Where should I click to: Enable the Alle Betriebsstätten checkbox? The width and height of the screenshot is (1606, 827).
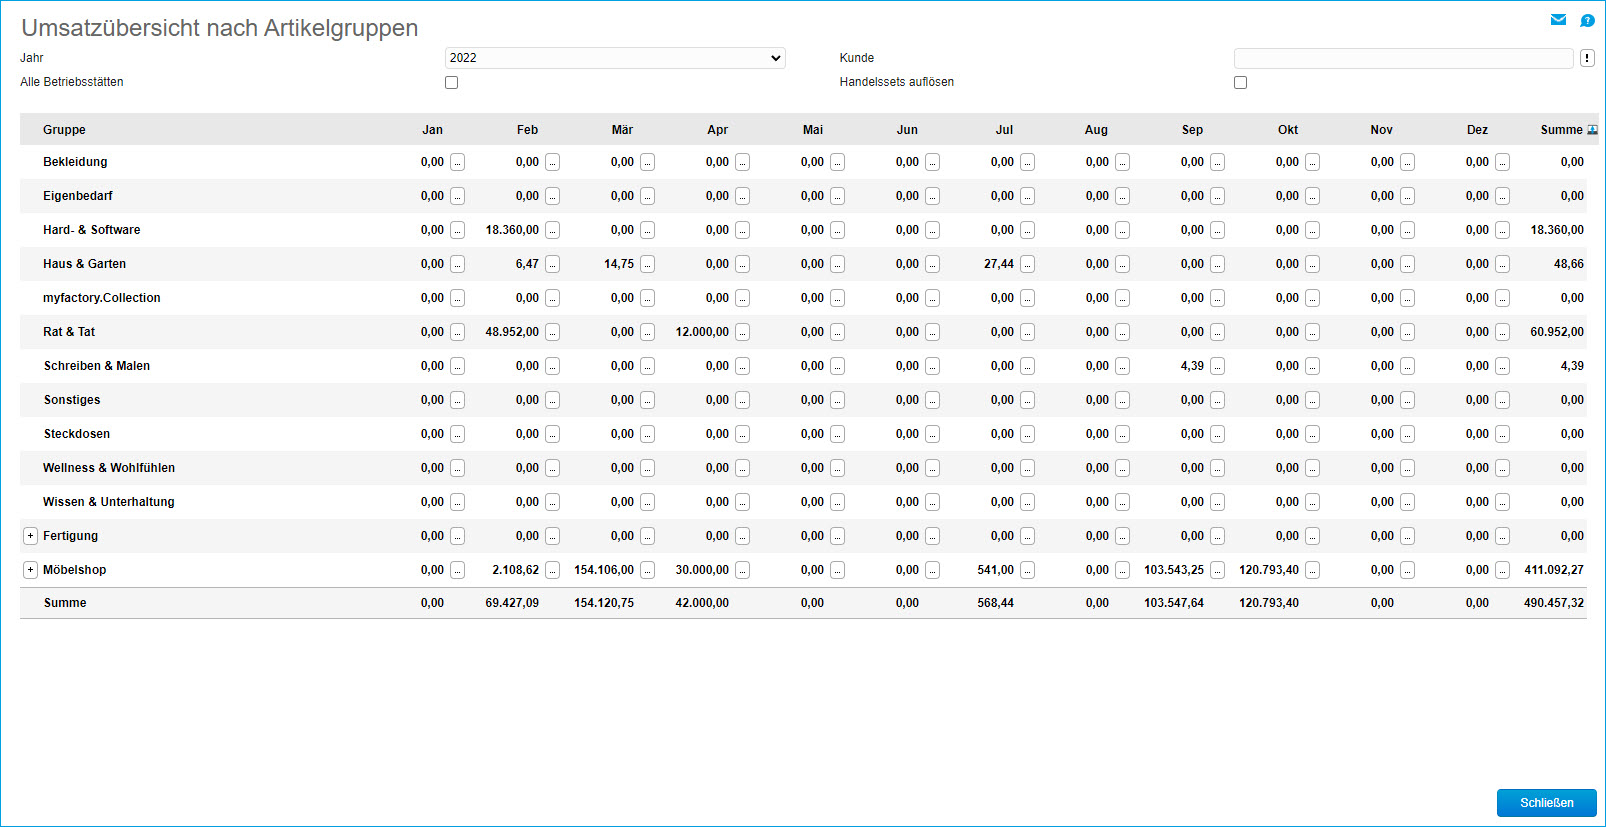[452, 83]
